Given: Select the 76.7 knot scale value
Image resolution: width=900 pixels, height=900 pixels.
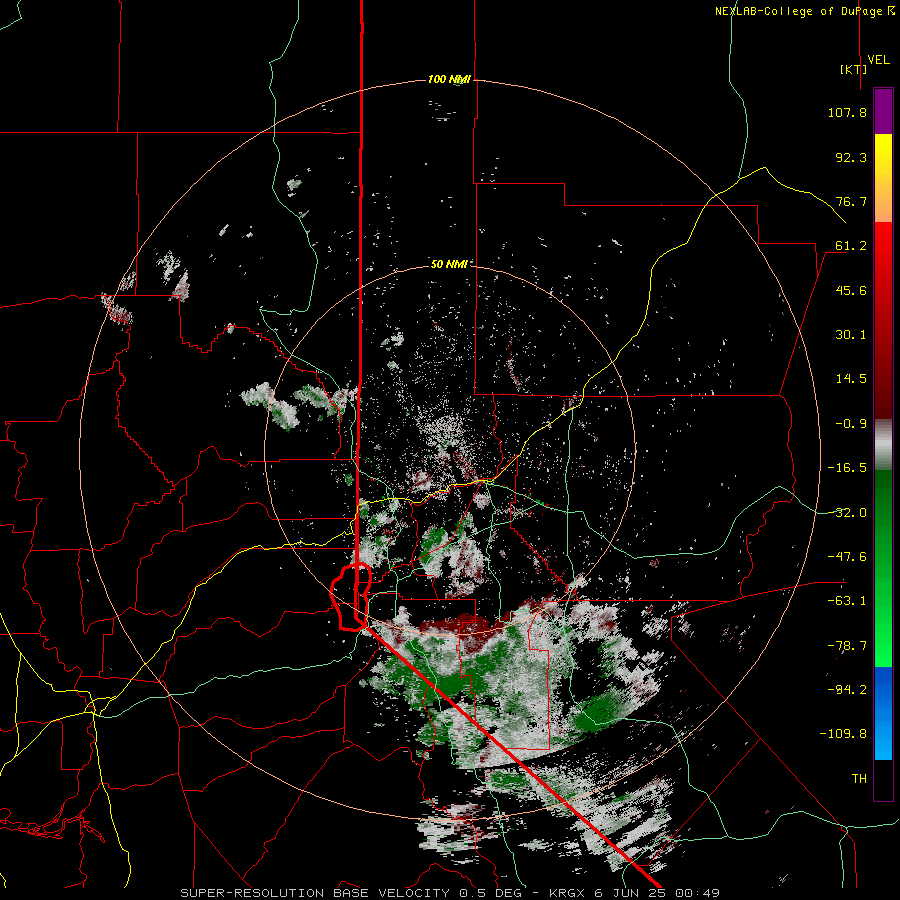Looking at the screenshot, I should 851,201.
